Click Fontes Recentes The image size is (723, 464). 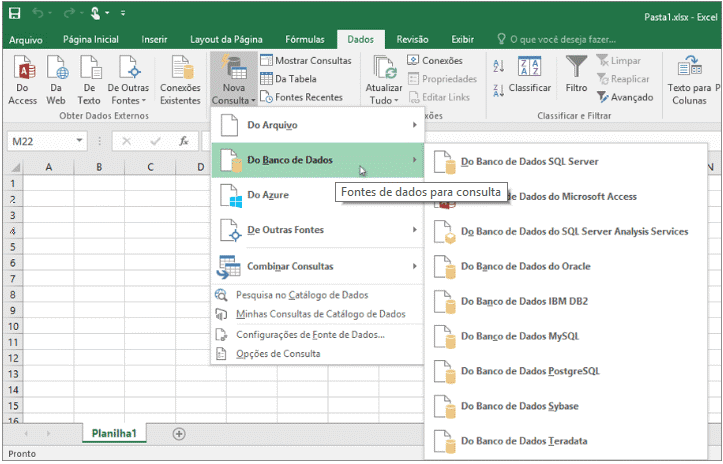click(x=302, y=97)
